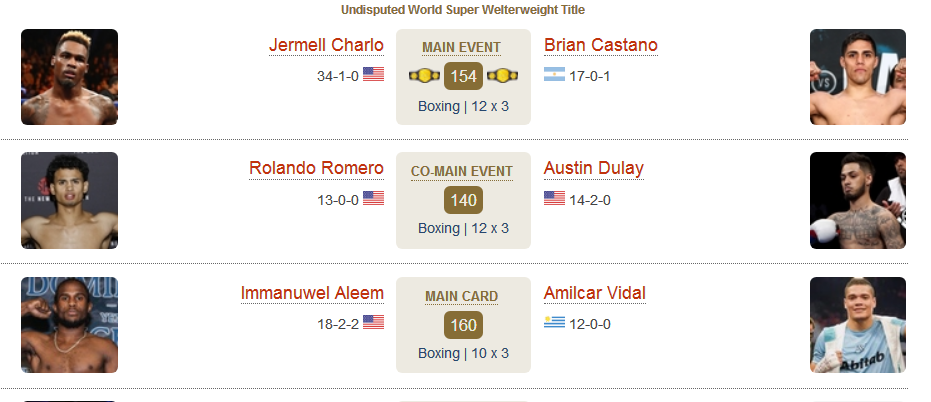The image size is (931, 402).
Task: Select the MAIN EVENT bout label
Action: click(x=461, y=48)
